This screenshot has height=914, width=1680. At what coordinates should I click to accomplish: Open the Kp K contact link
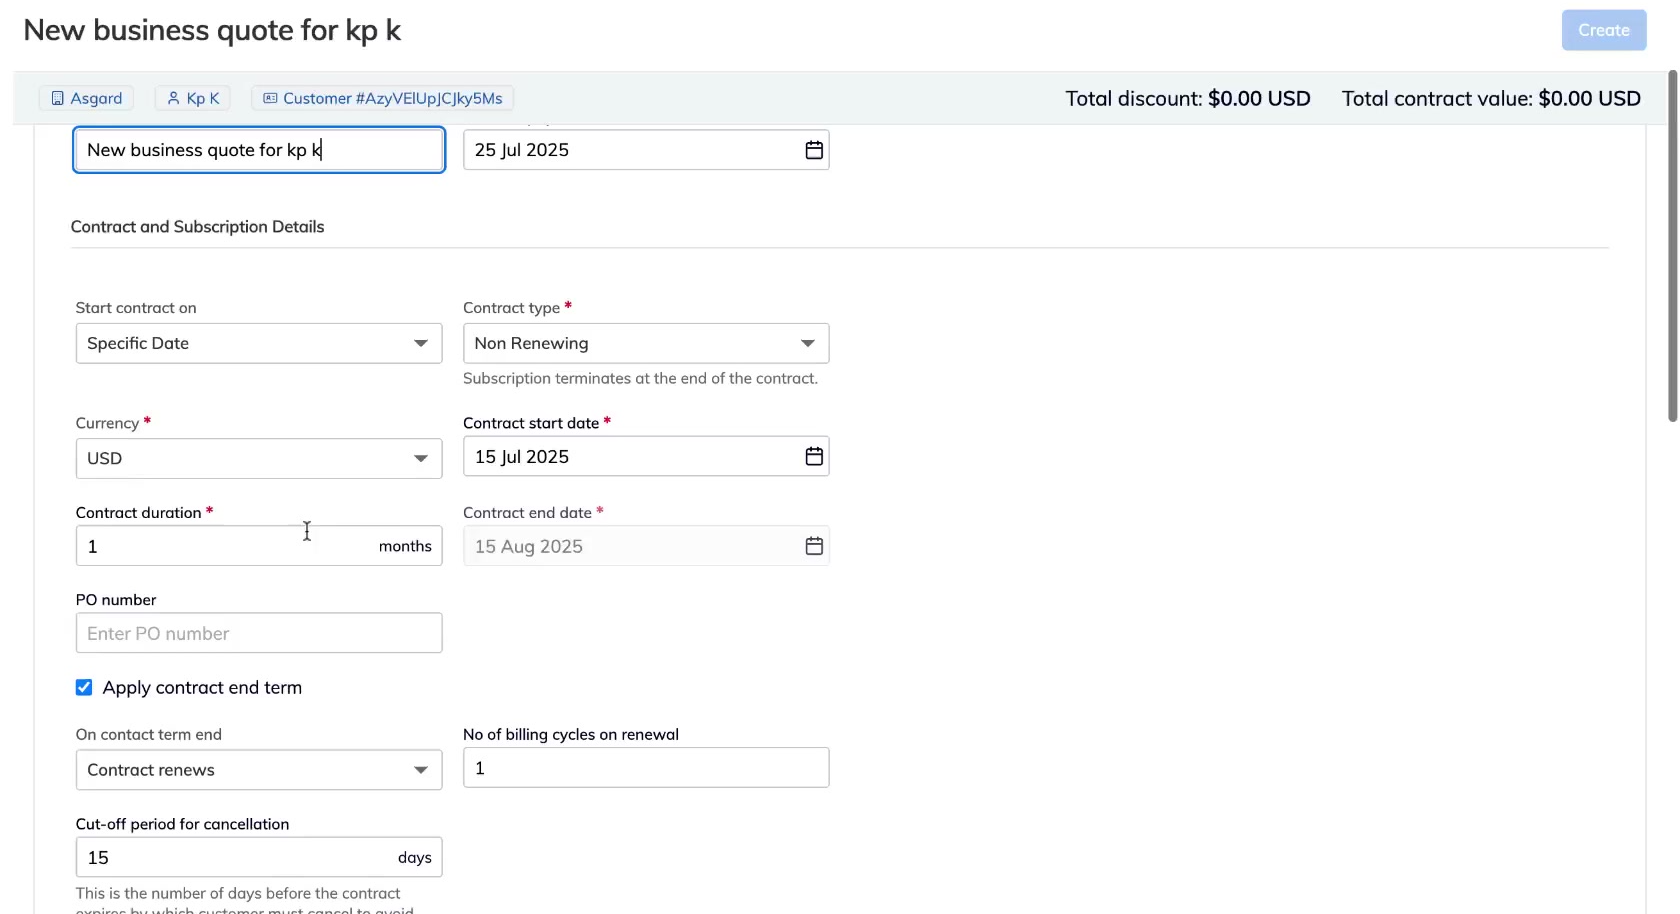tap(203, 98)
